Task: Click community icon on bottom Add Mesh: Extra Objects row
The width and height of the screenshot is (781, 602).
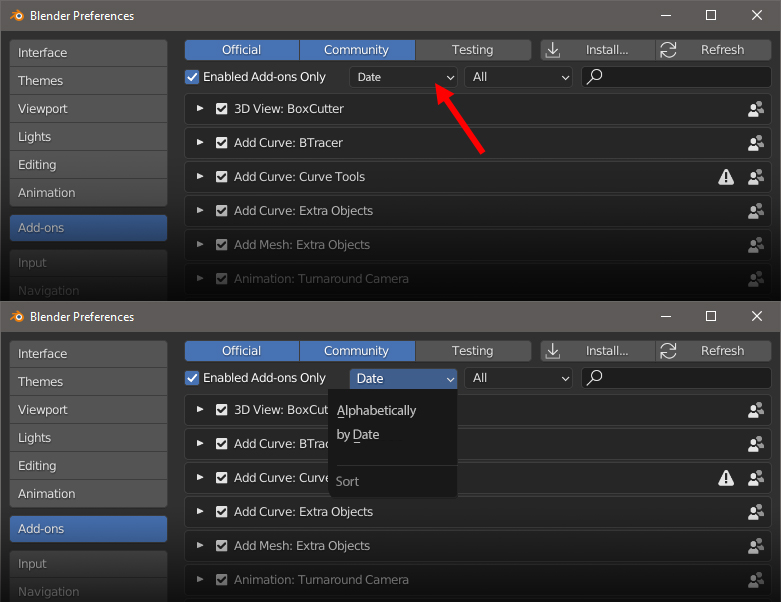Action: pos(756,546)
